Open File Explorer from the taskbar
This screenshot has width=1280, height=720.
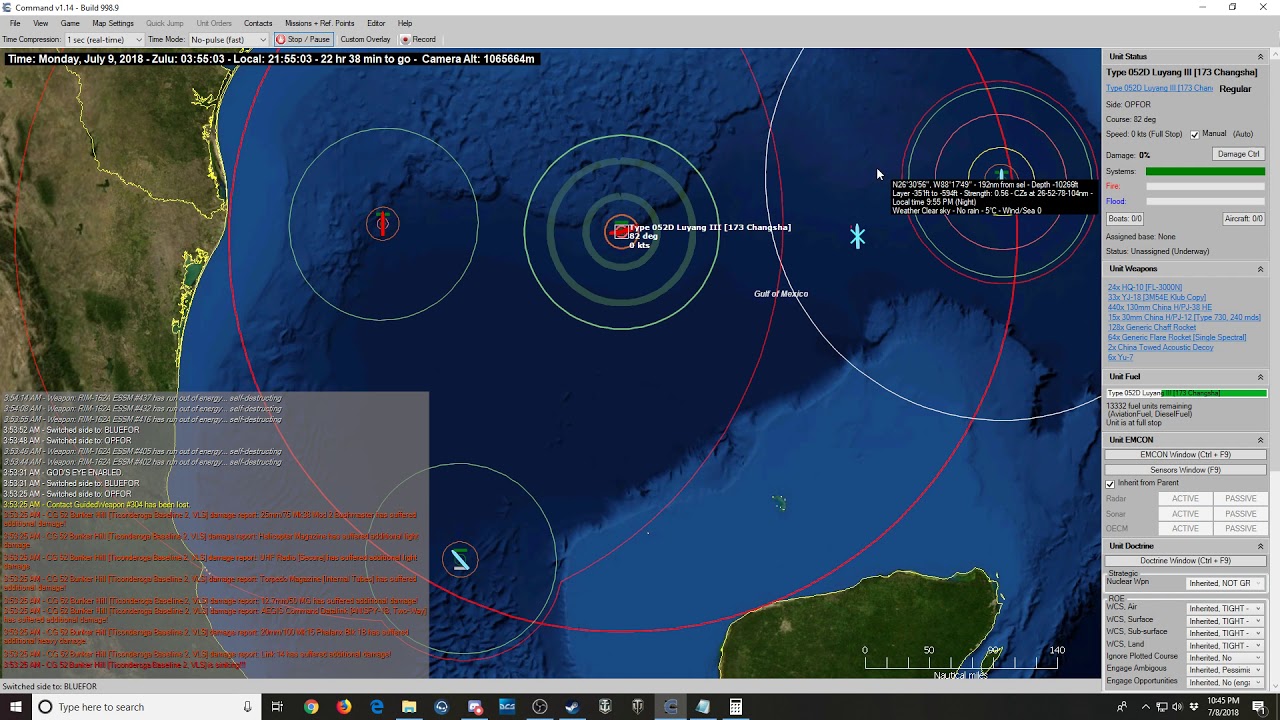point(409,707)
